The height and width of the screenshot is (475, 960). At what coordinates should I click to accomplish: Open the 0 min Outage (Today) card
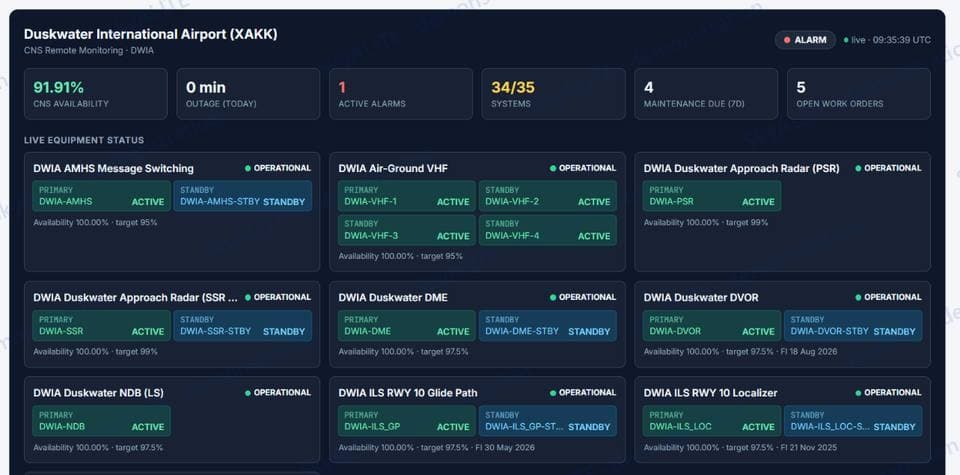tap(248, 94)
